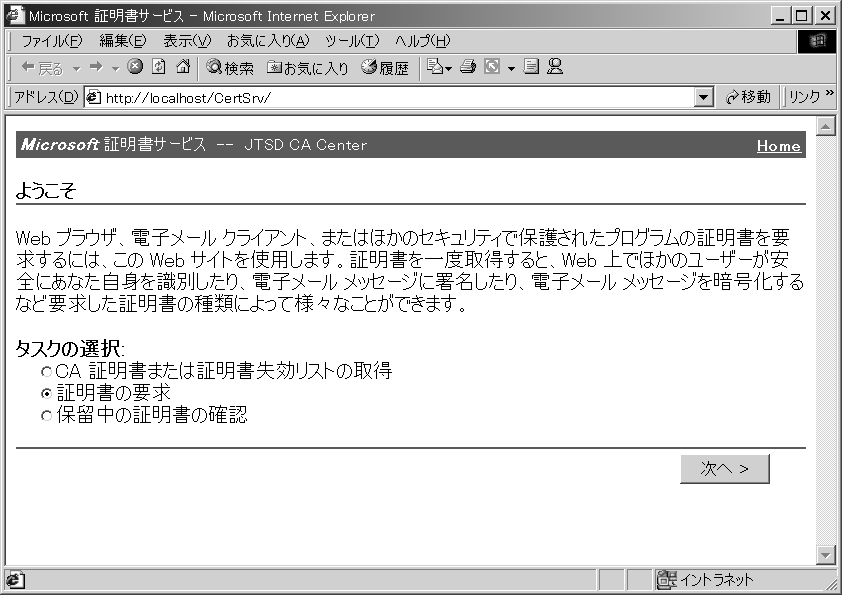The height and width of the screenshot is (595, 842).
Task: Open the ファイル(F) menu
Action: (52, 41)
